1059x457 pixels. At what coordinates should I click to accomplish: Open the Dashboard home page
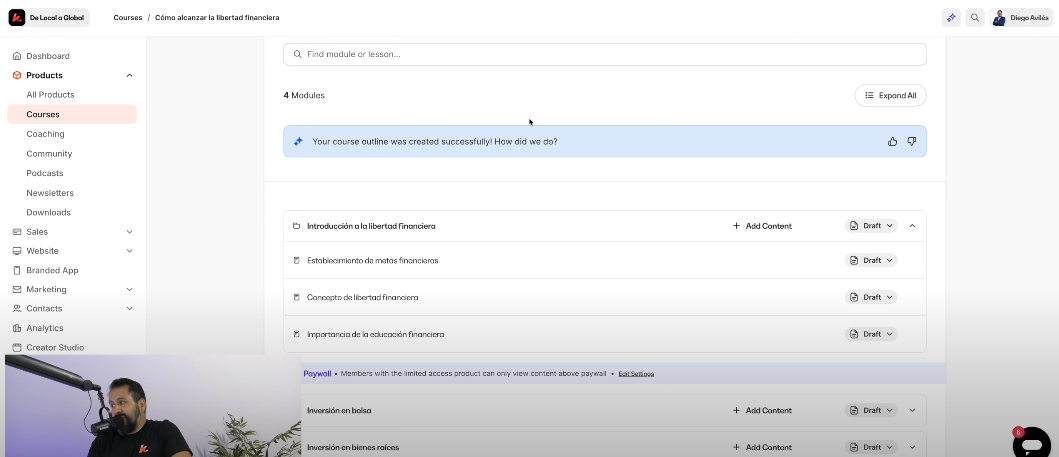[x=47, y=56]
